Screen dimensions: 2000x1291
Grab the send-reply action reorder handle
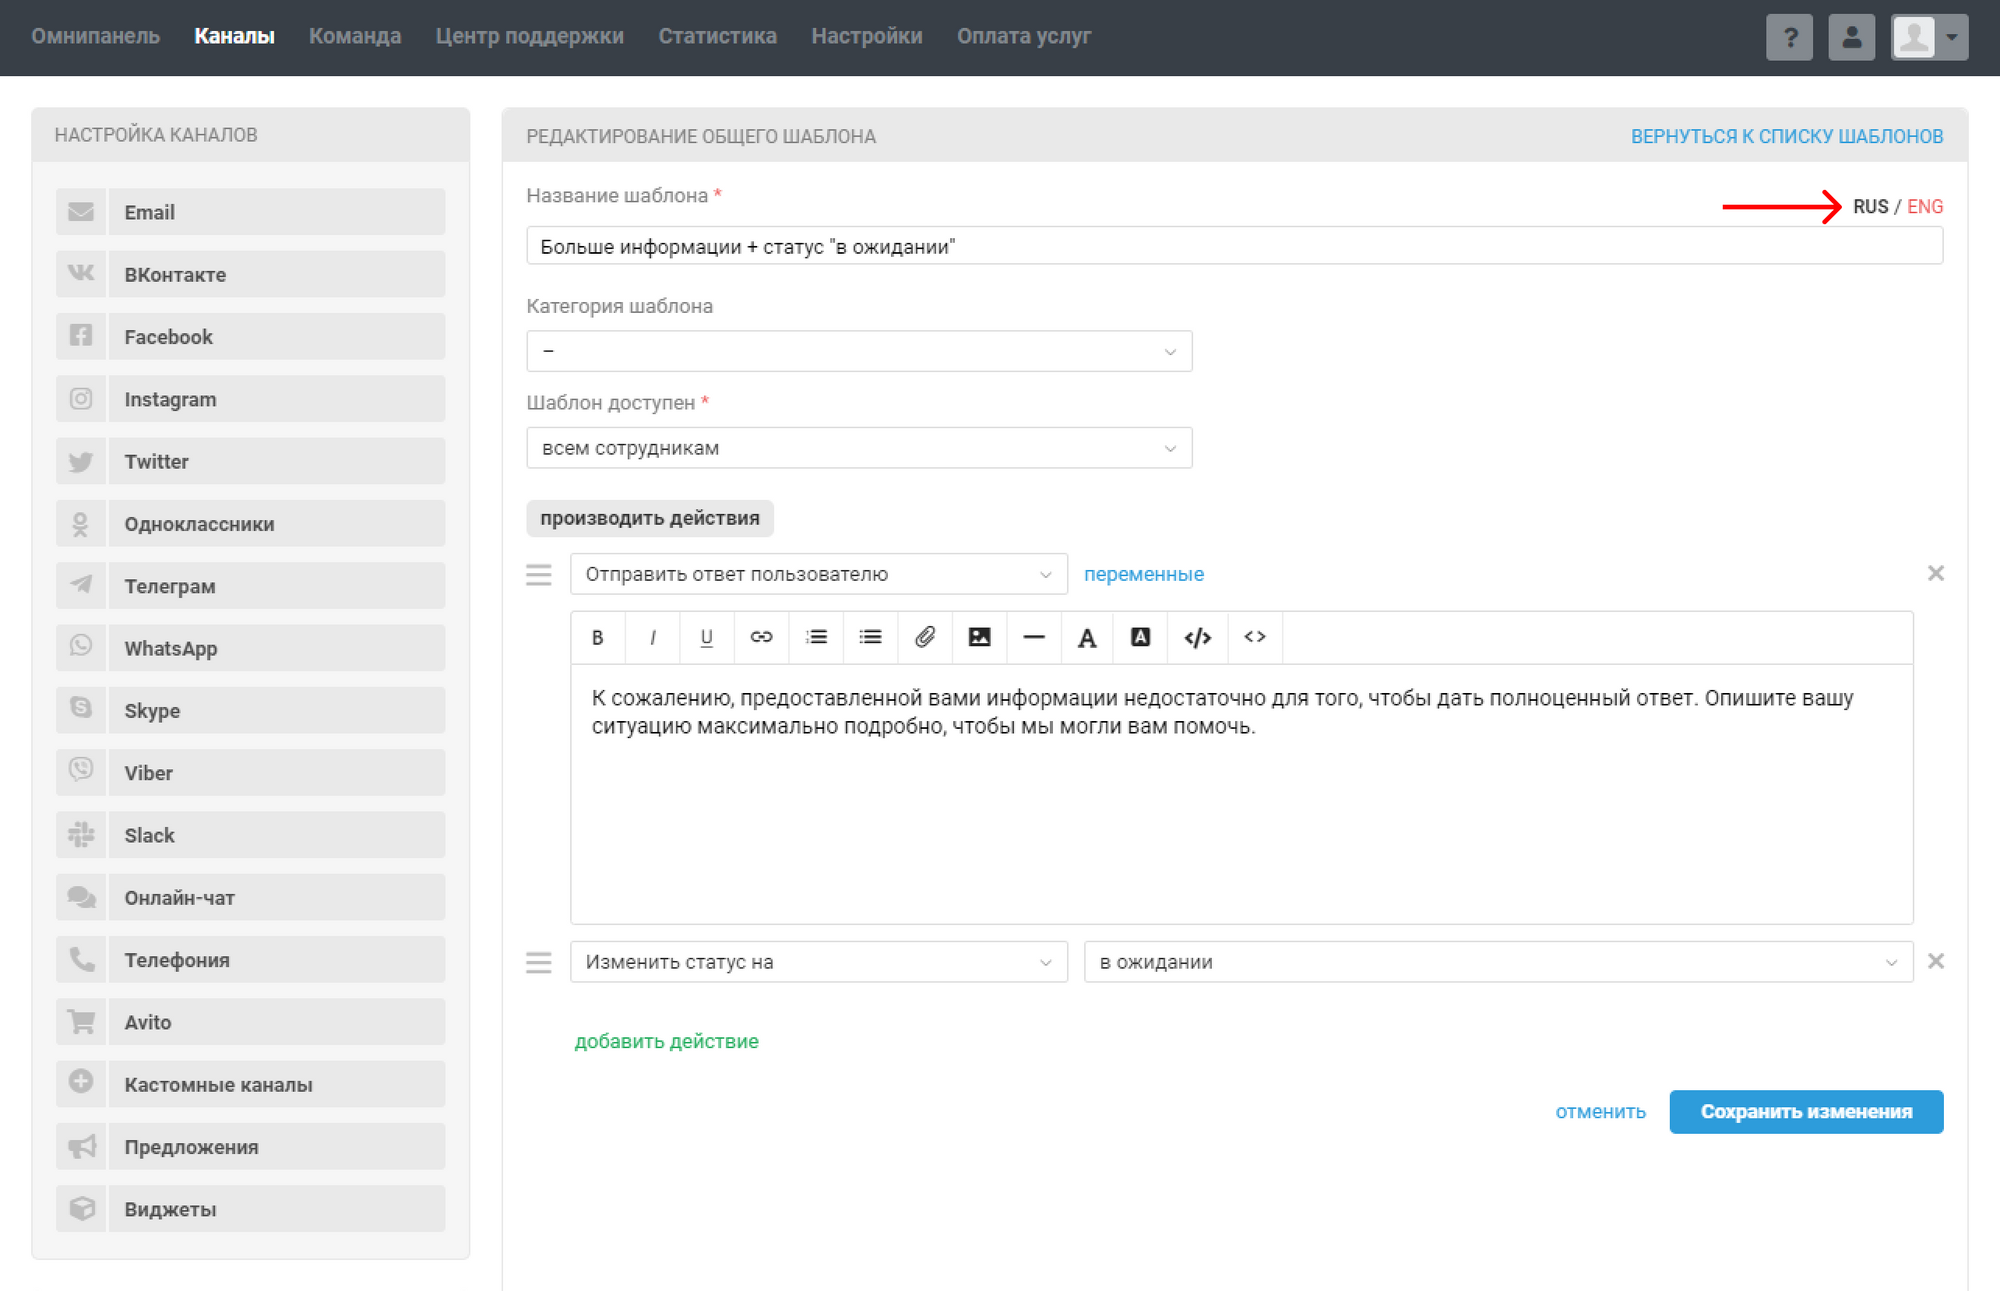(539, 574)
